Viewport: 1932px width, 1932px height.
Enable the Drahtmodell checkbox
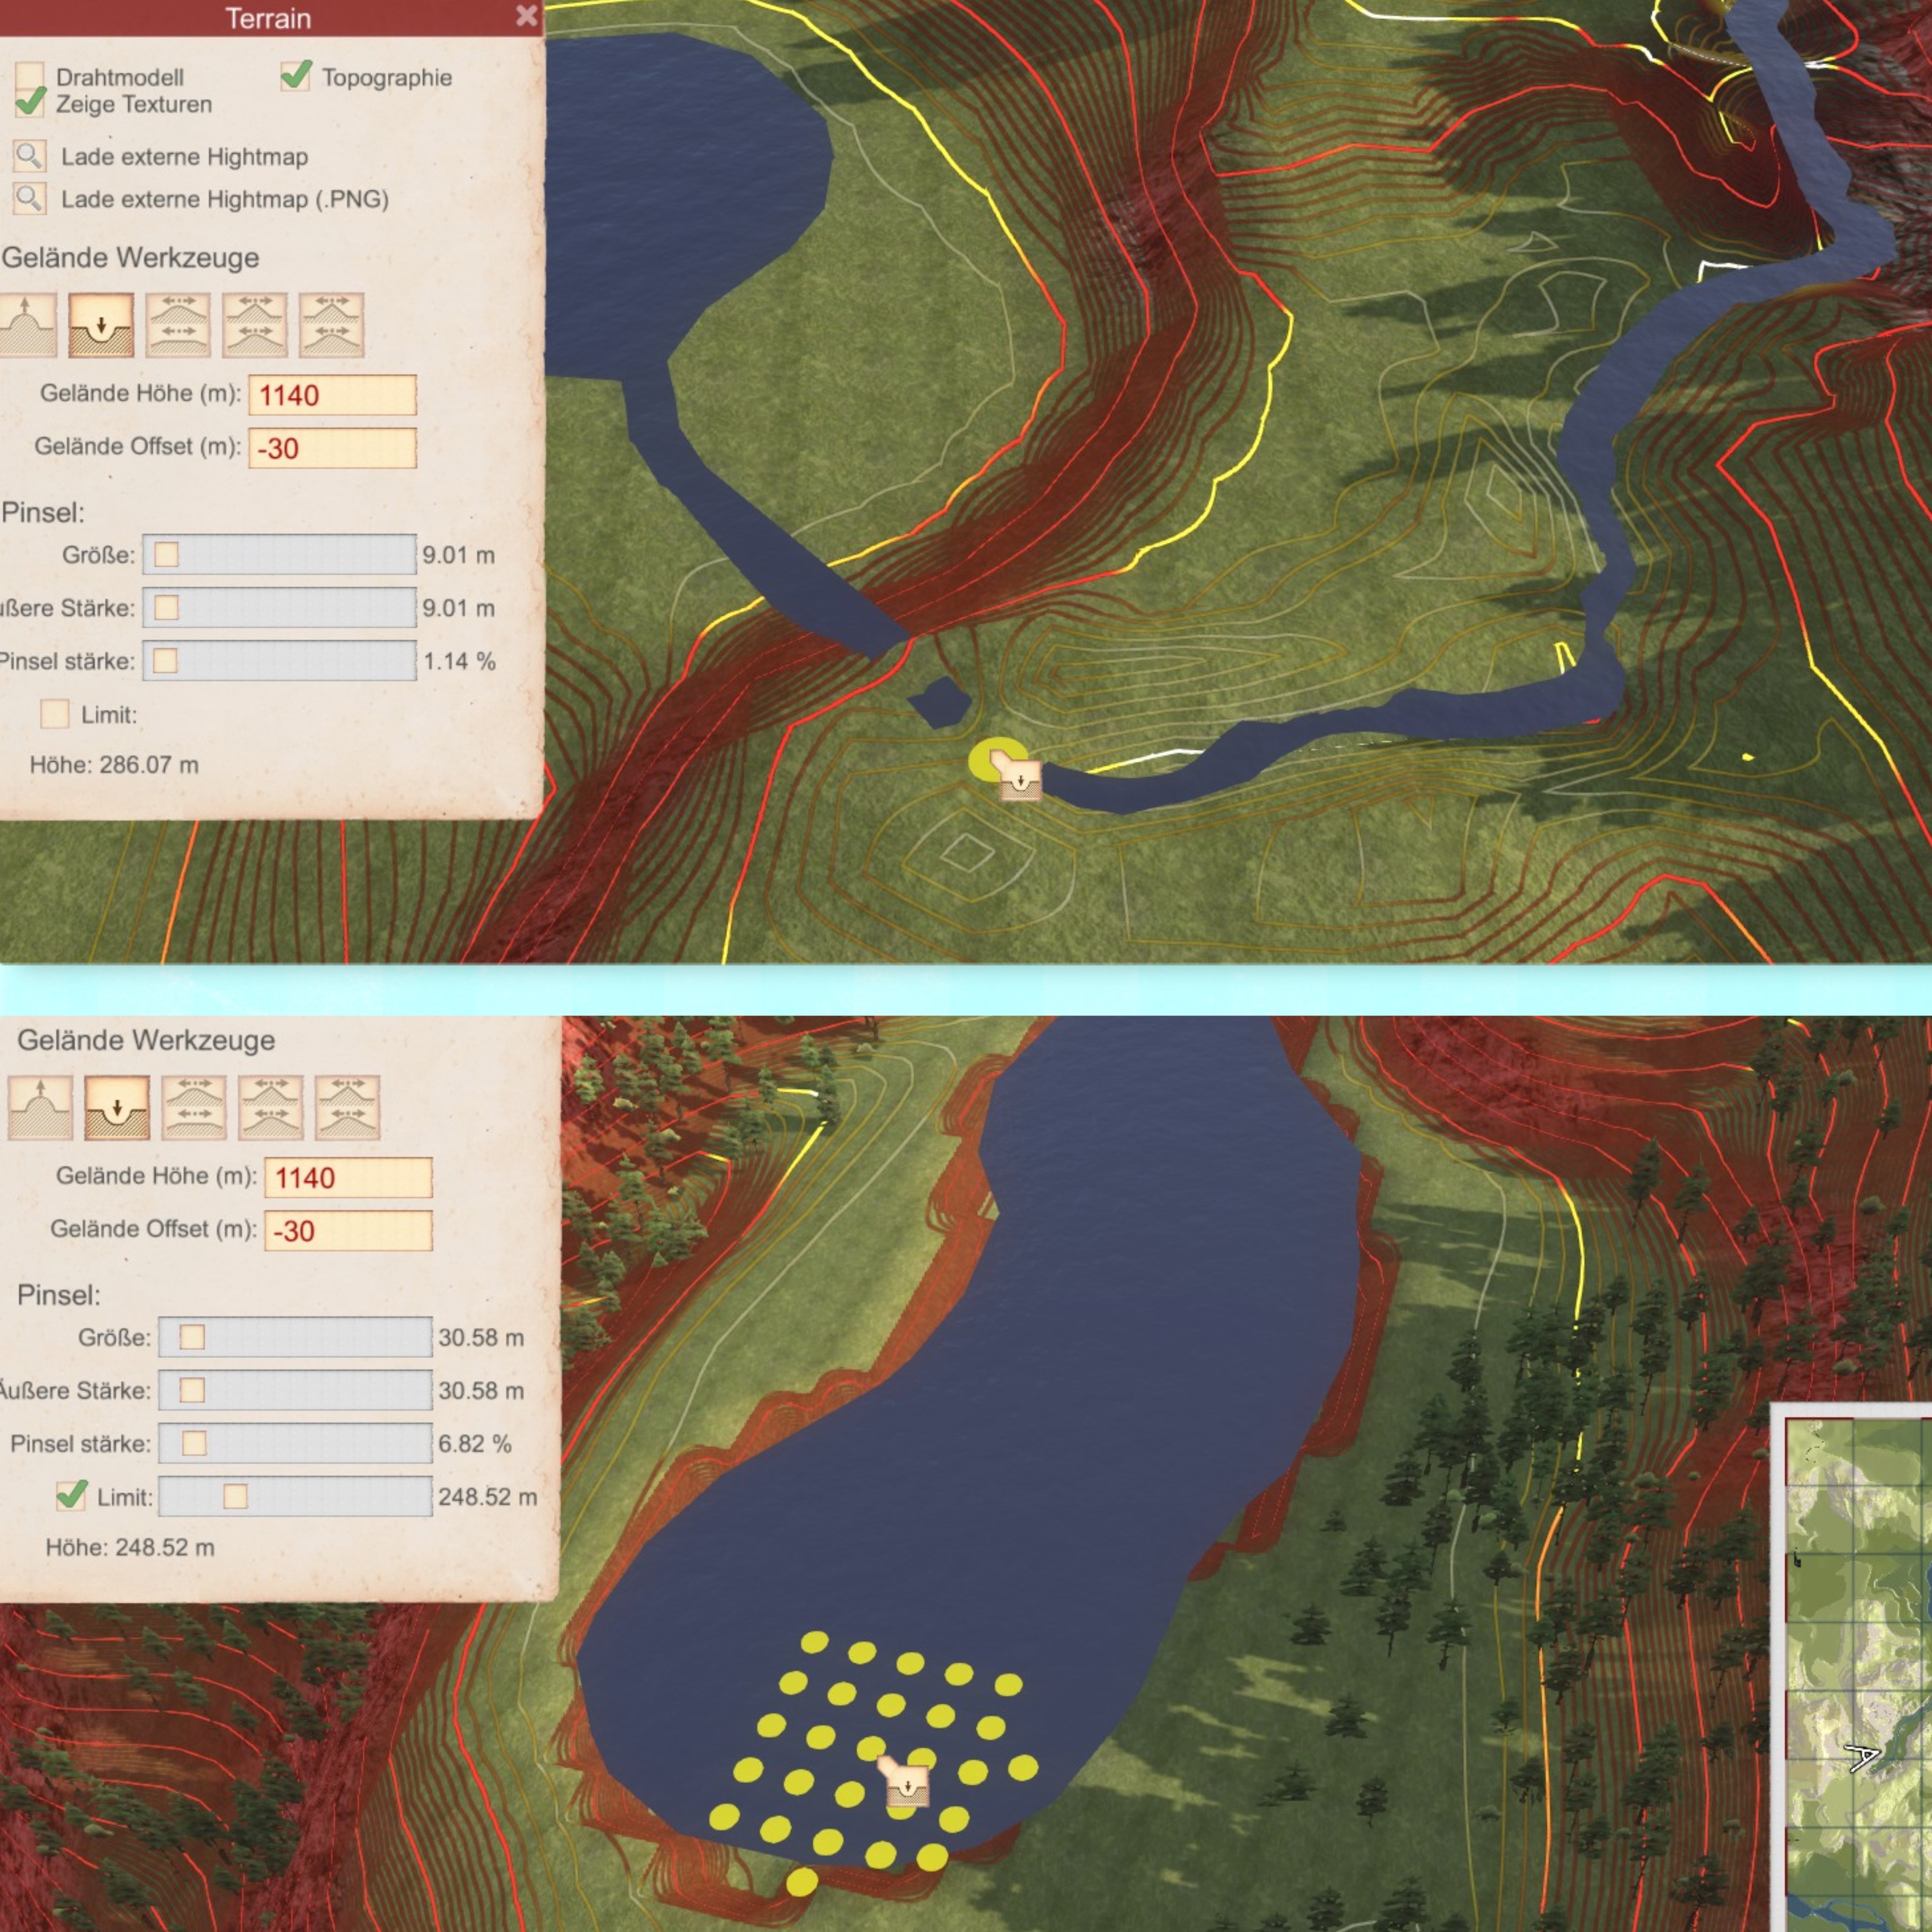pyautogui.click(x=30, y=76)
